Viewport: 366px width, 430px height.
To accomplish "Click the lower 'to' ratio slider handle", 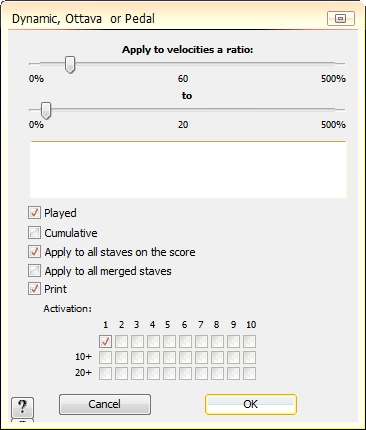I will point(46,111).
